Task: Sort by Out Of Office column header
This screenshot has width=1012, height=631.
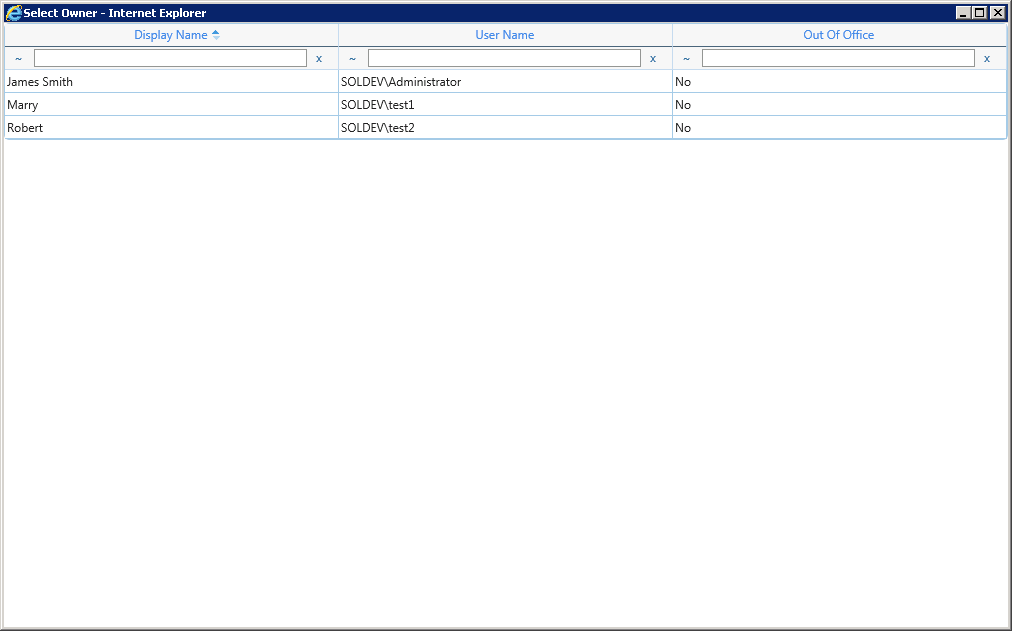Action: point(838,35)
